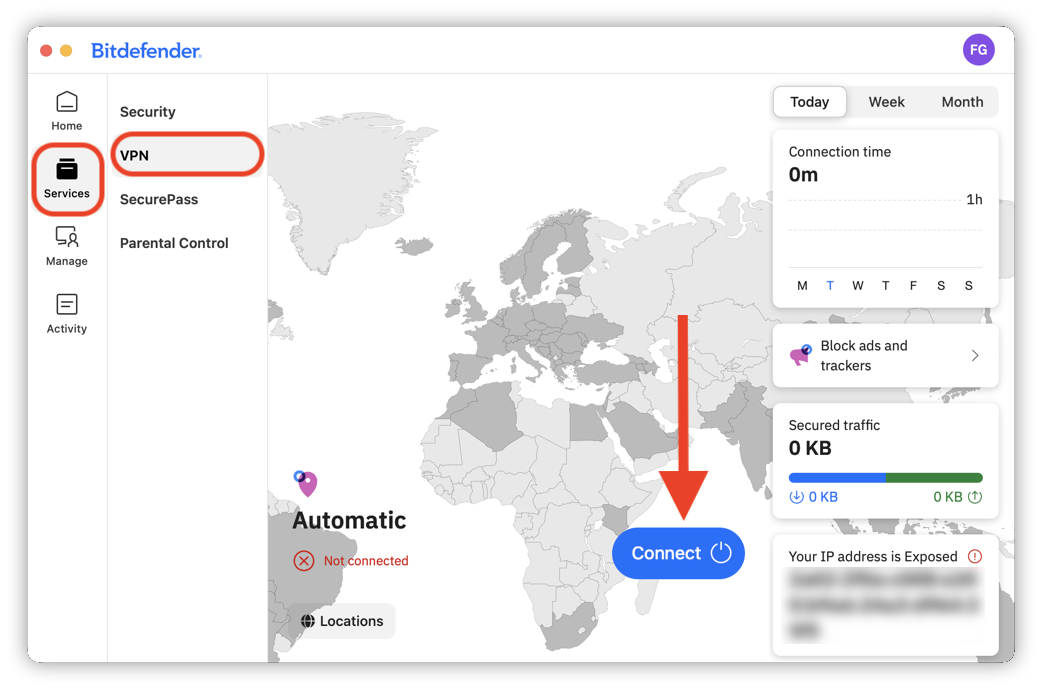Viewport: 1040px width, 688px height.
Task: Click the Not connected status text
Action: click(x=366, y=561)
